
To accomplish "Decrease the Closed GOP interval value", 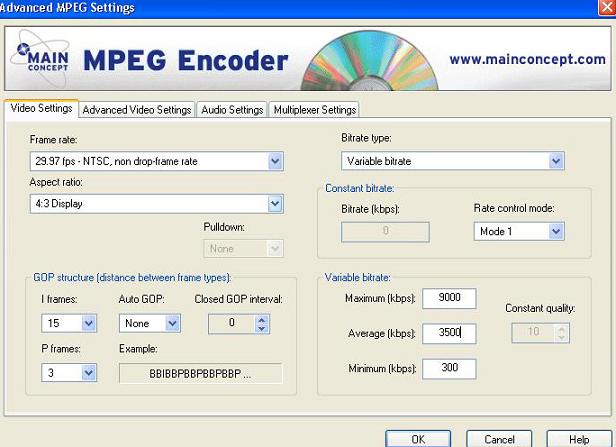I will 262,328.
